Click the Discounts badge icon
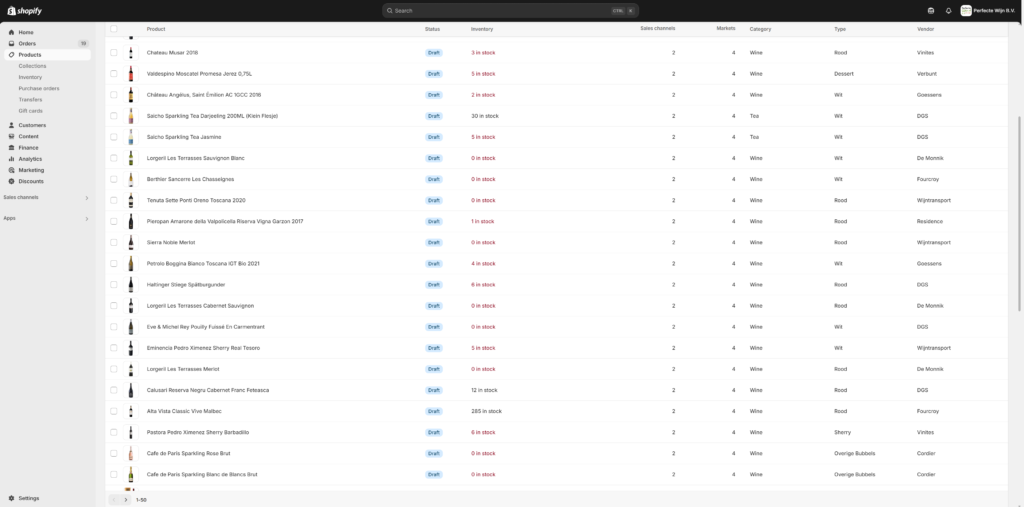 tap(11, 181)
